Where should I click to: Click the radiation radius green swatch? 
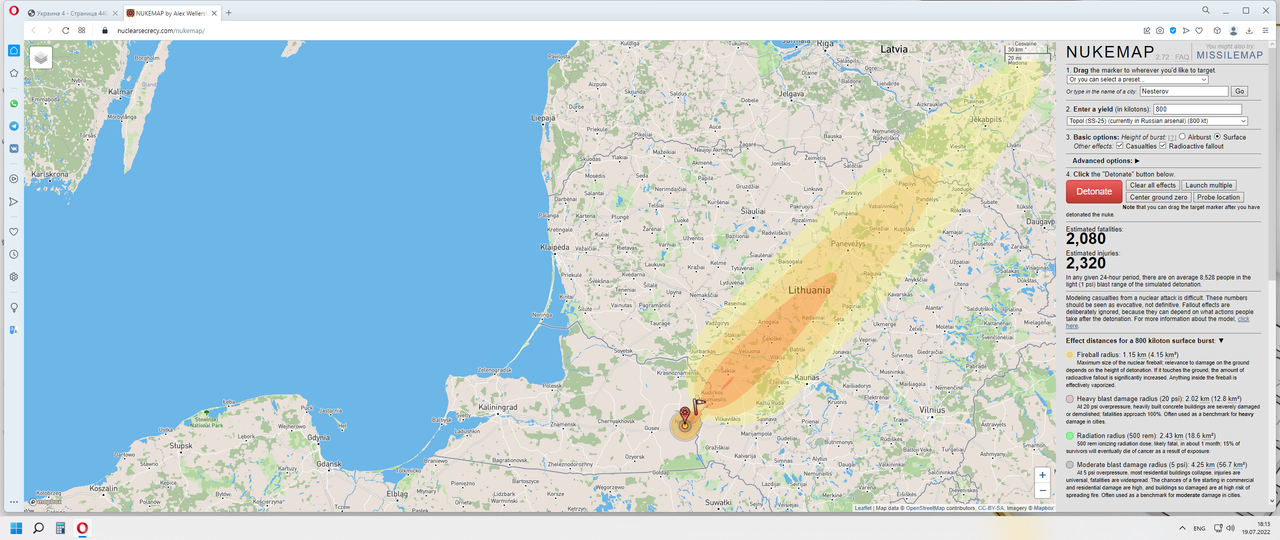point(1070,436)
